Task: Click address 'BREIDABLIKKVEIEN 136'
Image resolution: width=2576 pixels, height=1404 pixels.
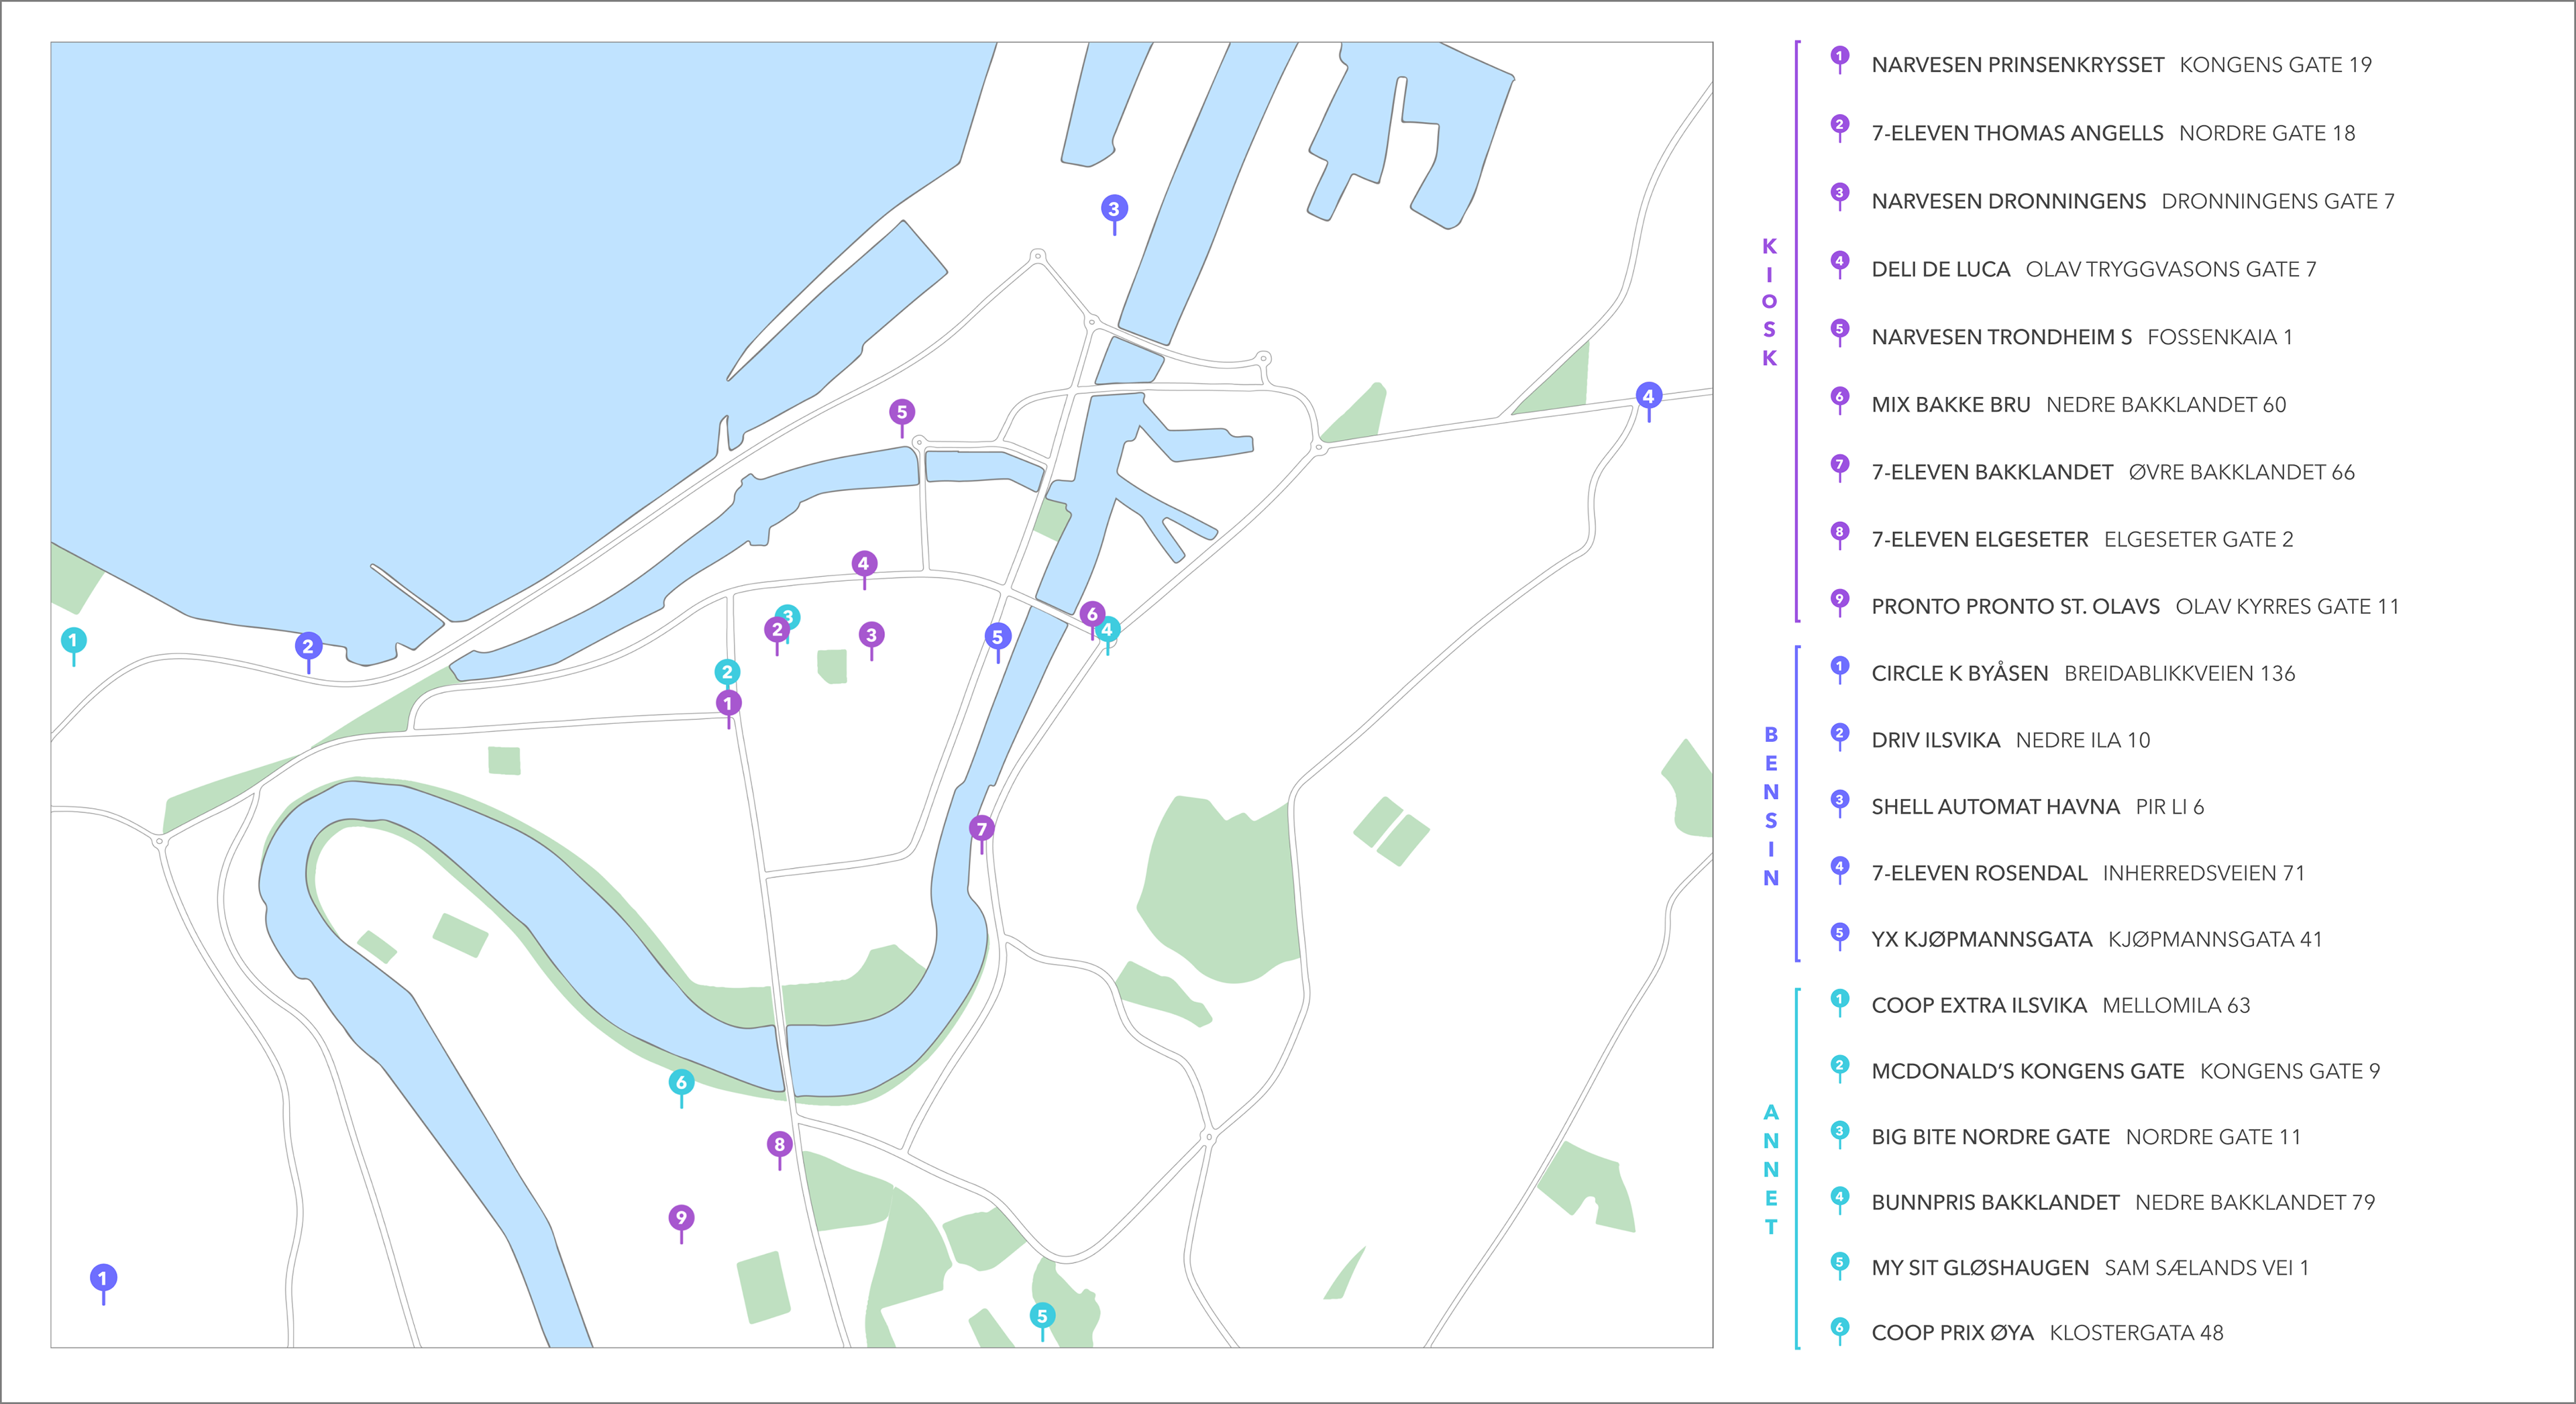Action: point(2180,674)
